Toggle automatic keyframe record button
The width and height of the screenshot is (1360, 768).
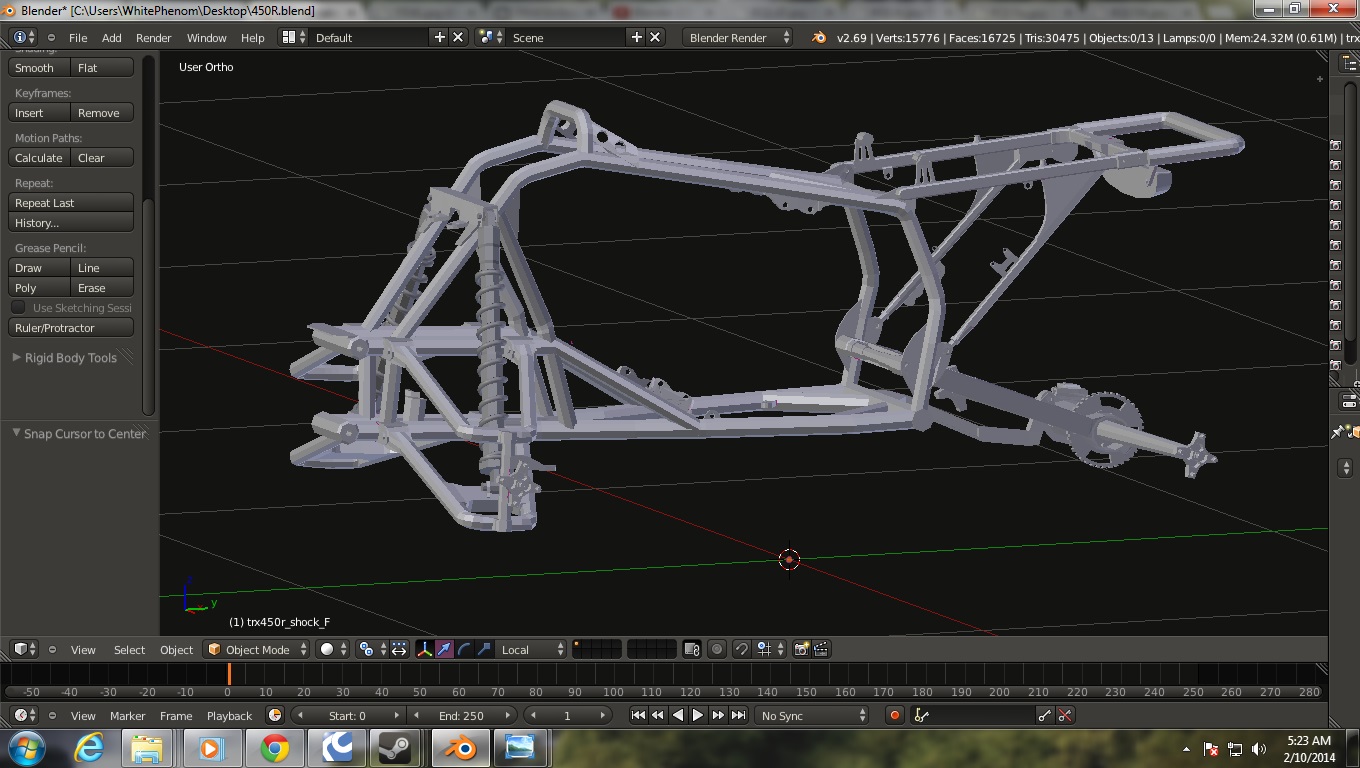tap(895, 715)
